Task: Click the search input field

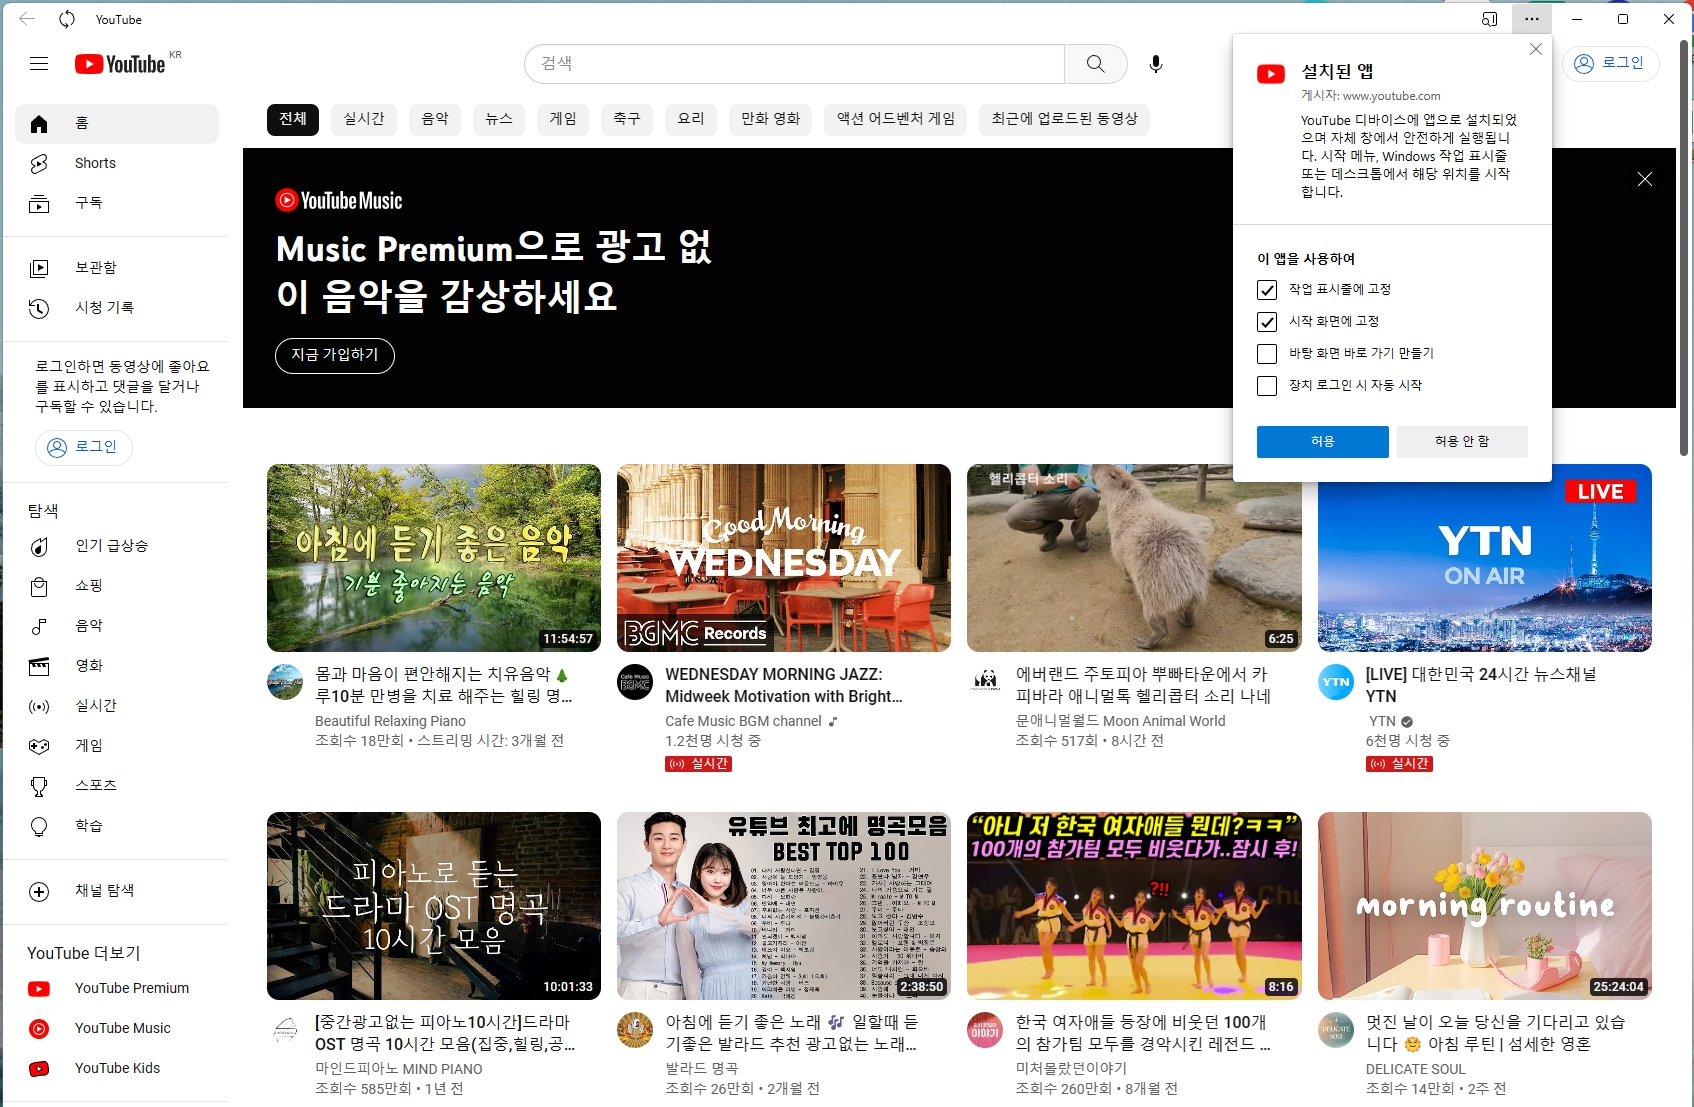Action: click(795, 64)
